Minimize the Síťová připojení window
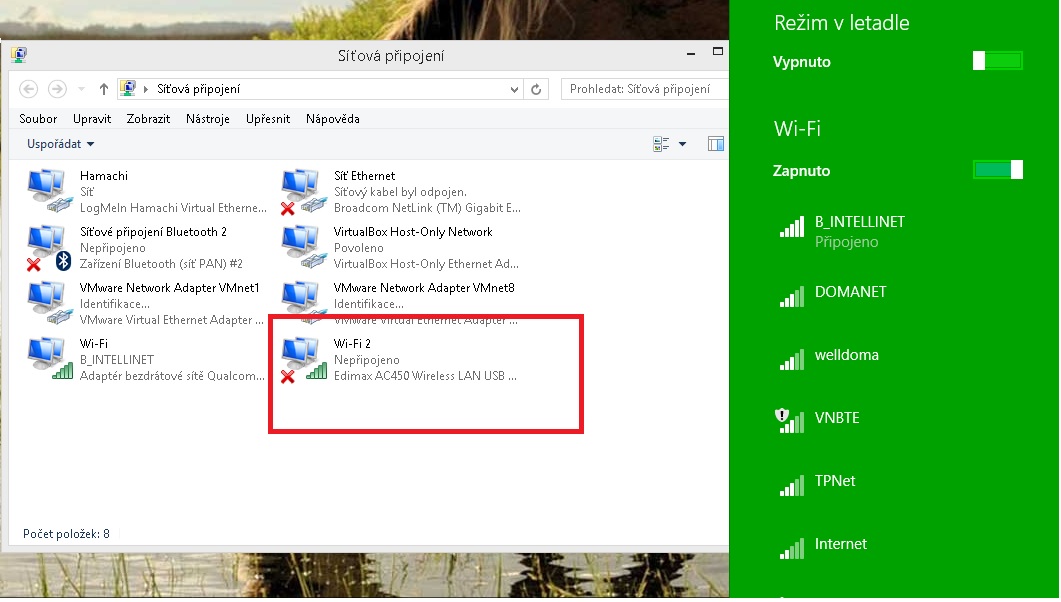Viewport: 1061px width, 602px height. coord(691,53)
